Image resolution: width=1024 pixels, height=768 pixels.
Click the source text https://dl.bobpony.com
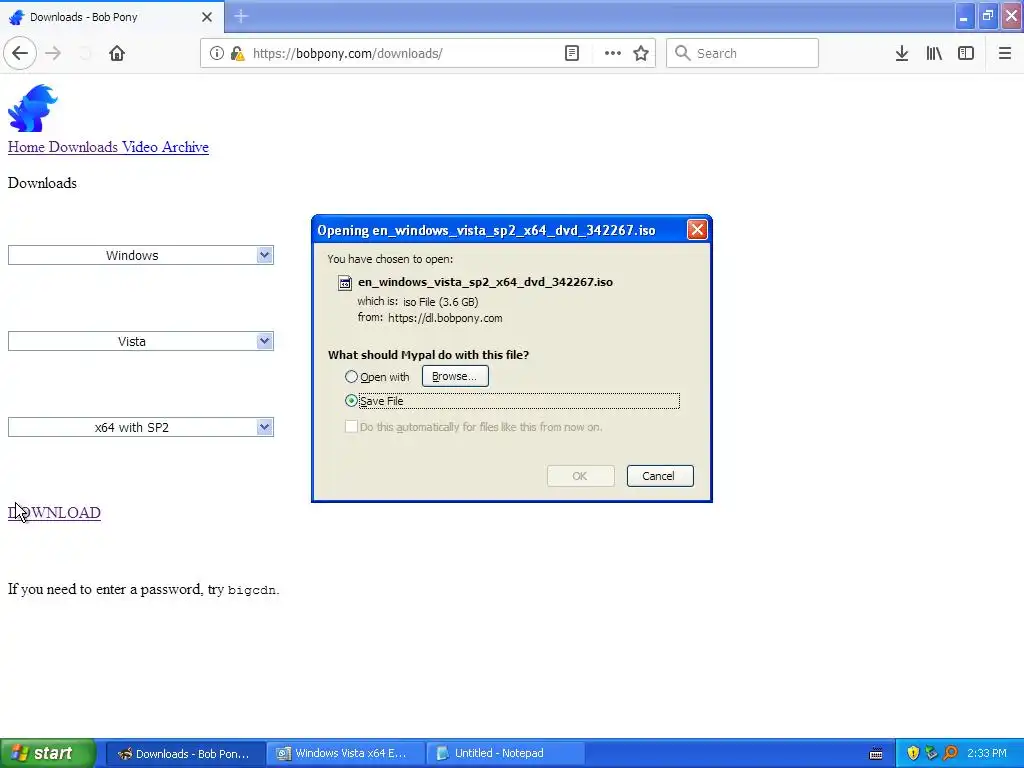point(445,318)
